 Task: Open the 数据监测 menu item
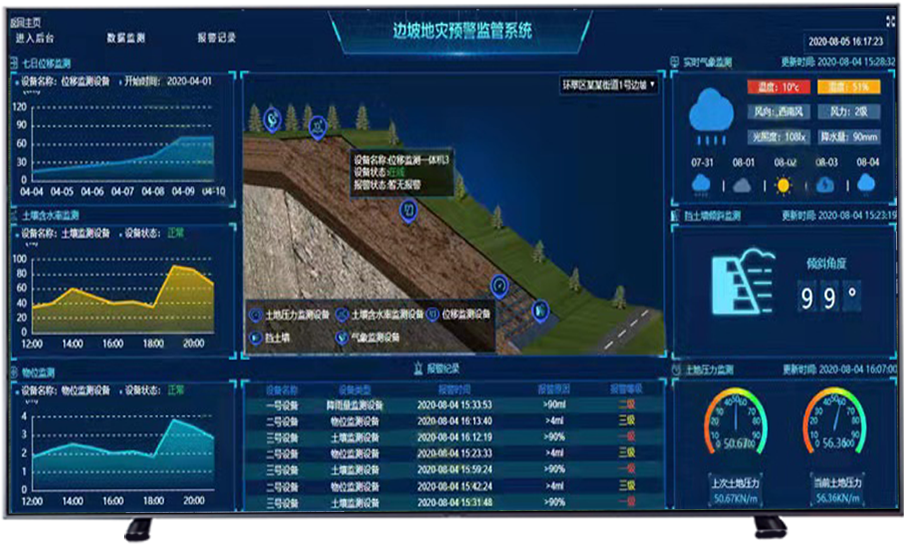(126, 38)
